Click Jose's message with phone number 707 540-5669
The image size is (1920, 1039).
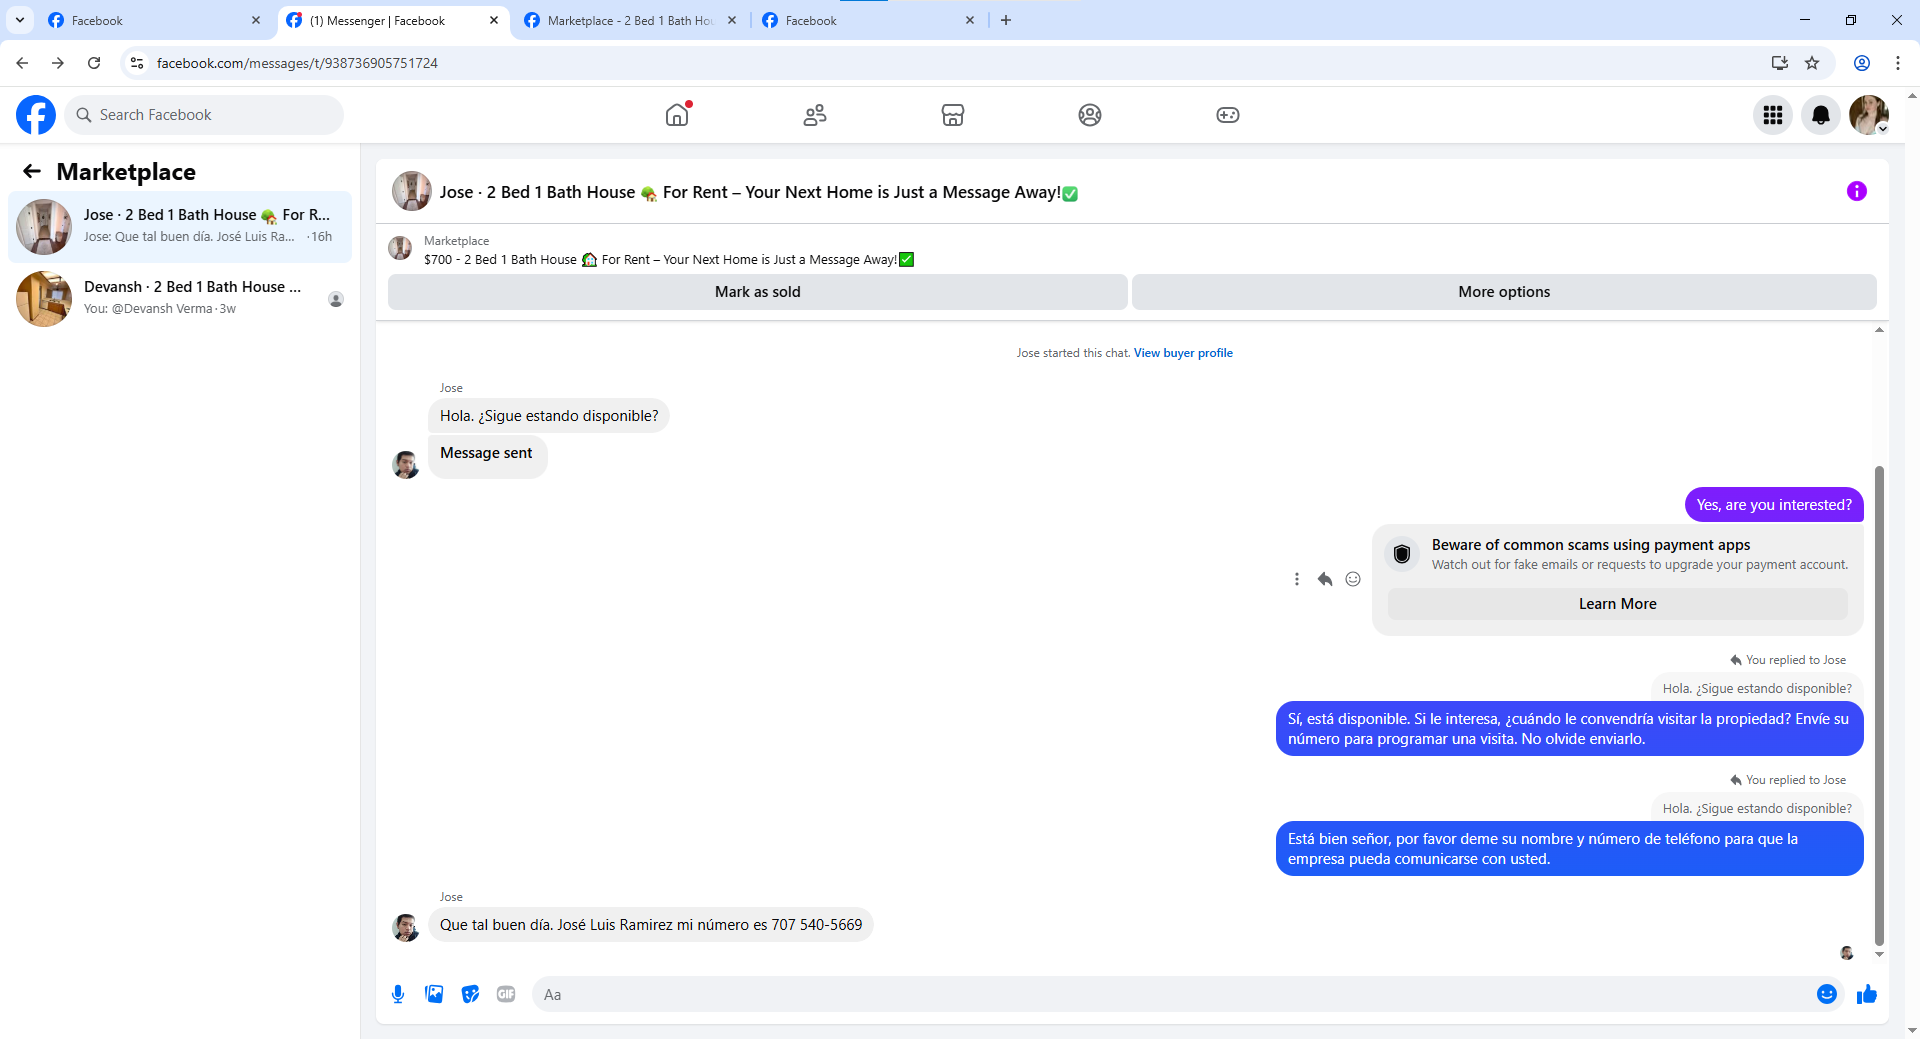651,925
